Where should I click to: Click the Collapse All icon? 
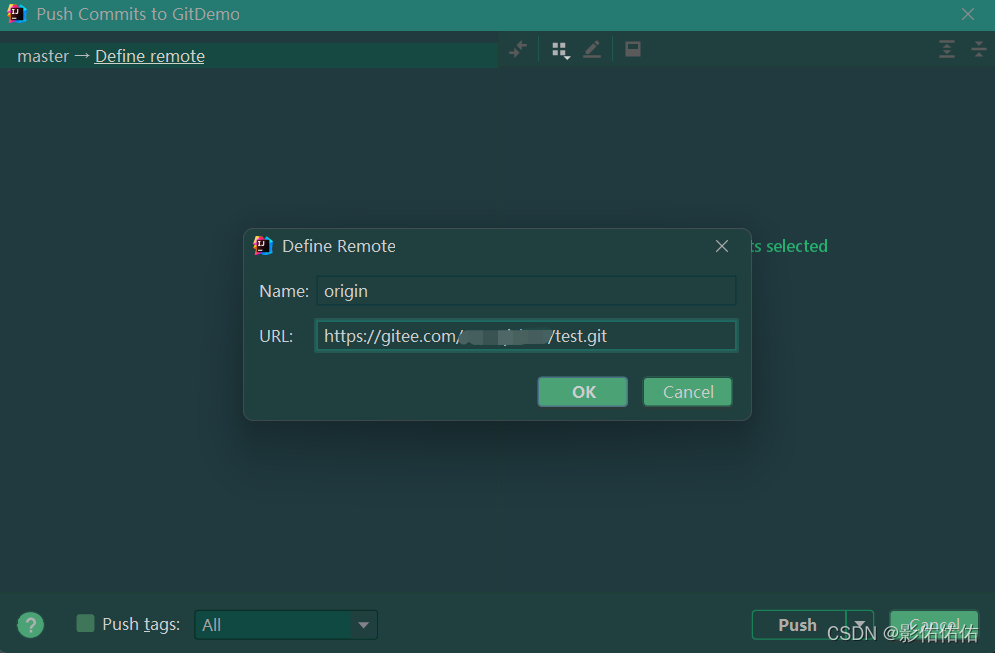click(979, 49)
